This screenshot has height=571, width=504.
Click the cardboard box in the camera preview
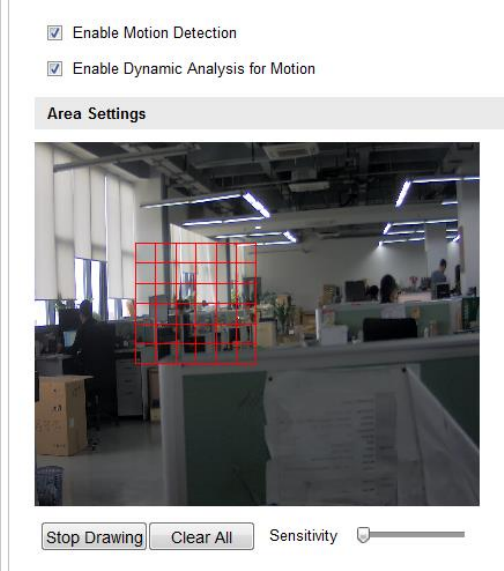coord(63,415)
